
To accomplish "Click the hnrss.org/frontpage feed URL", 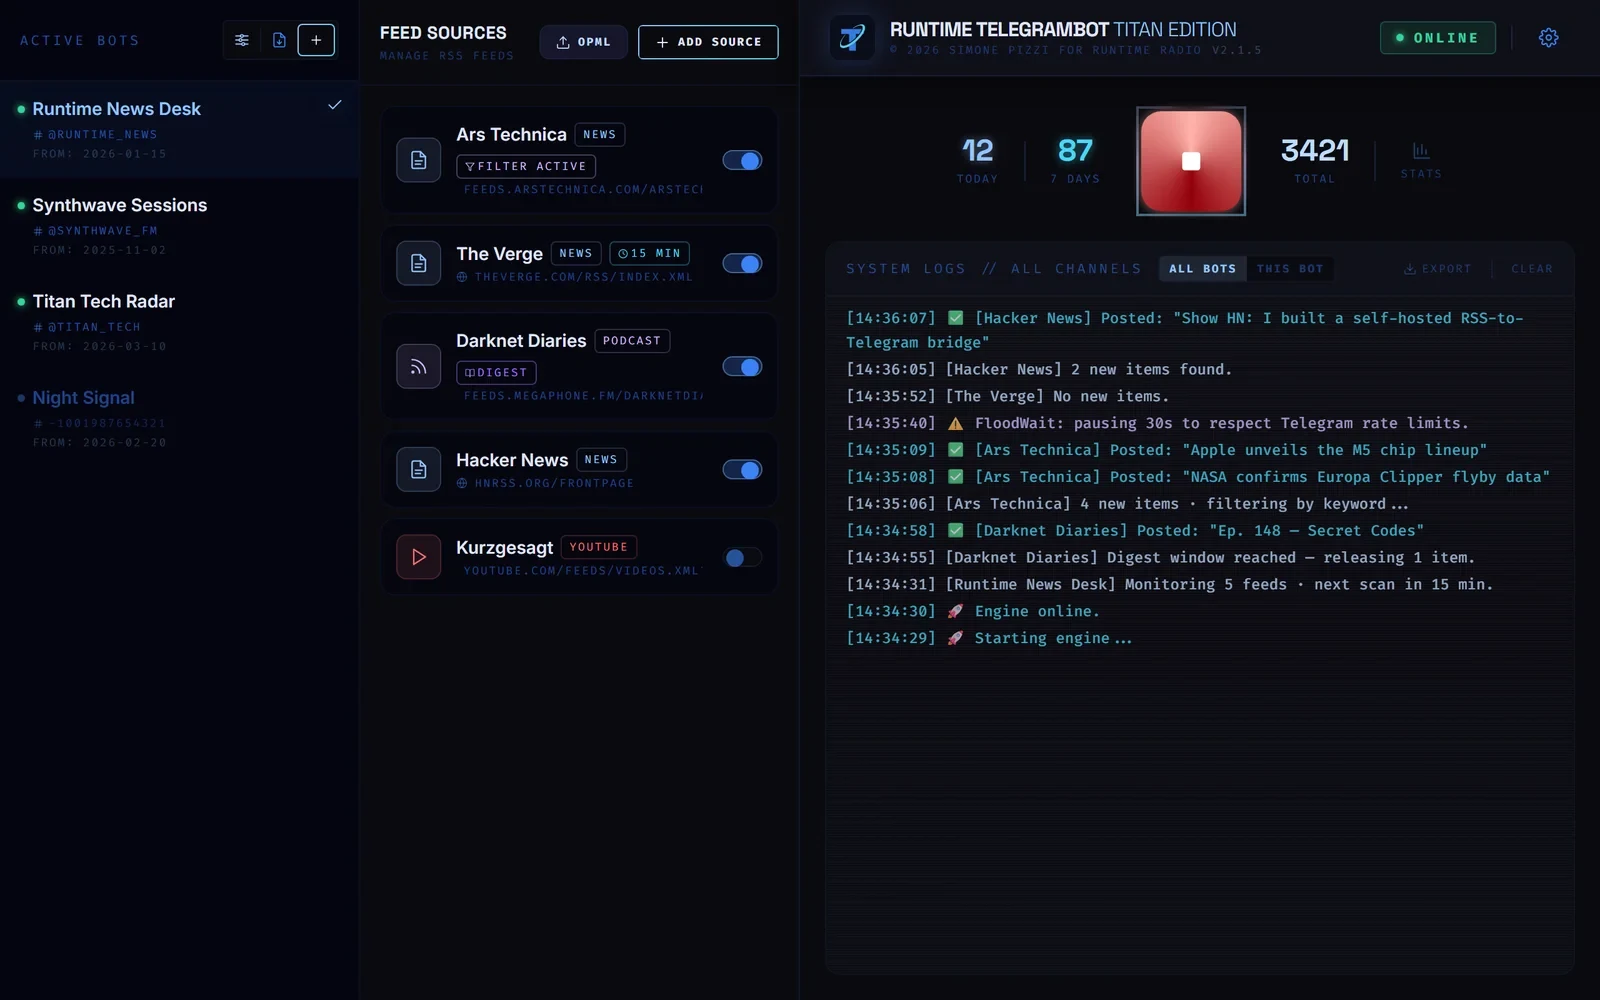I will pos(554,483).
